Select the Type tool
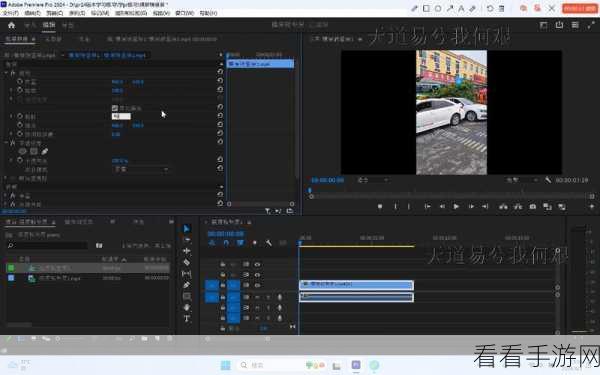Image resolution: width=600 pixels, height=375 pixels. [x=187, y=318]
